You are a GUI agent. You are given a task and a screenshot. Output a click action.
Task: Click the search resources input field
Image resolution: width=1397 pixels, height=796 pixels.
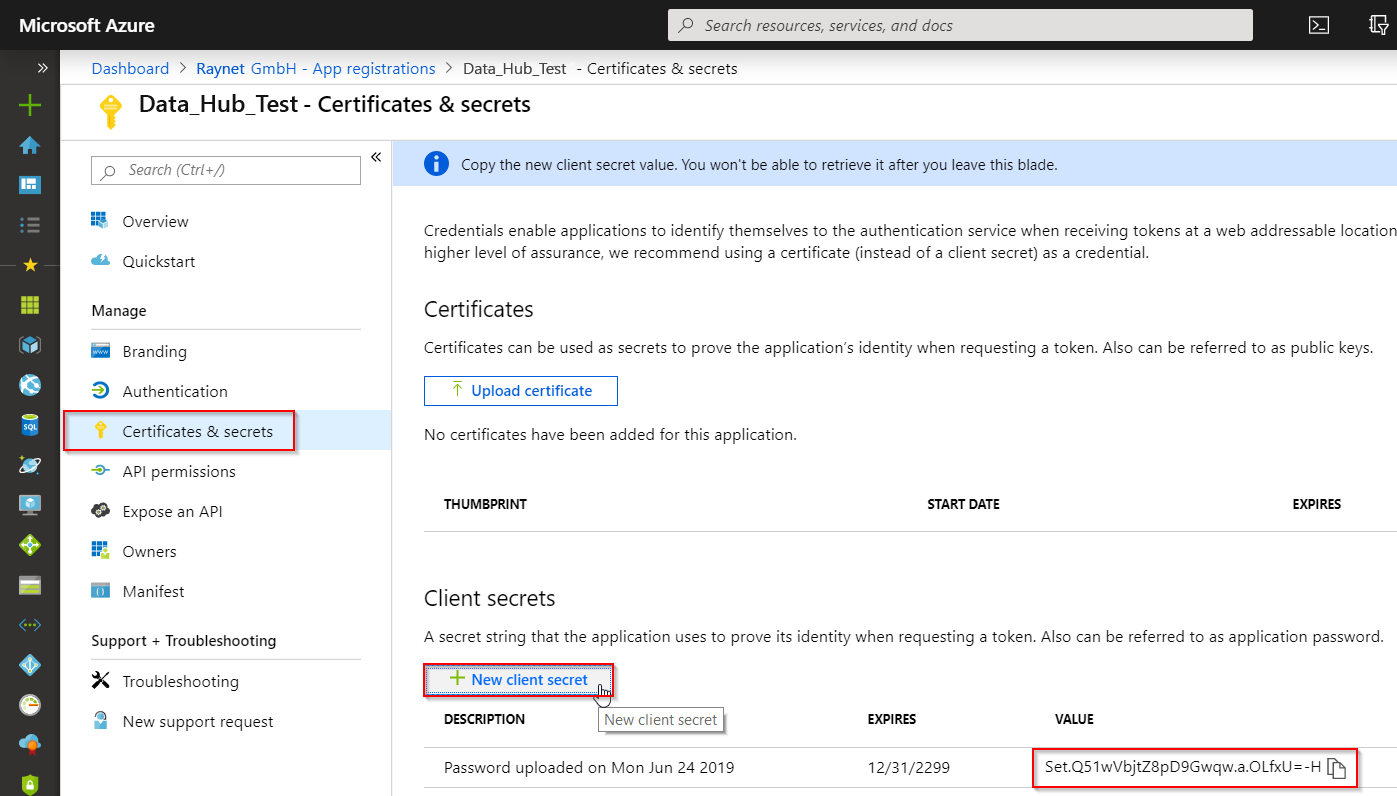pos(959,25)
